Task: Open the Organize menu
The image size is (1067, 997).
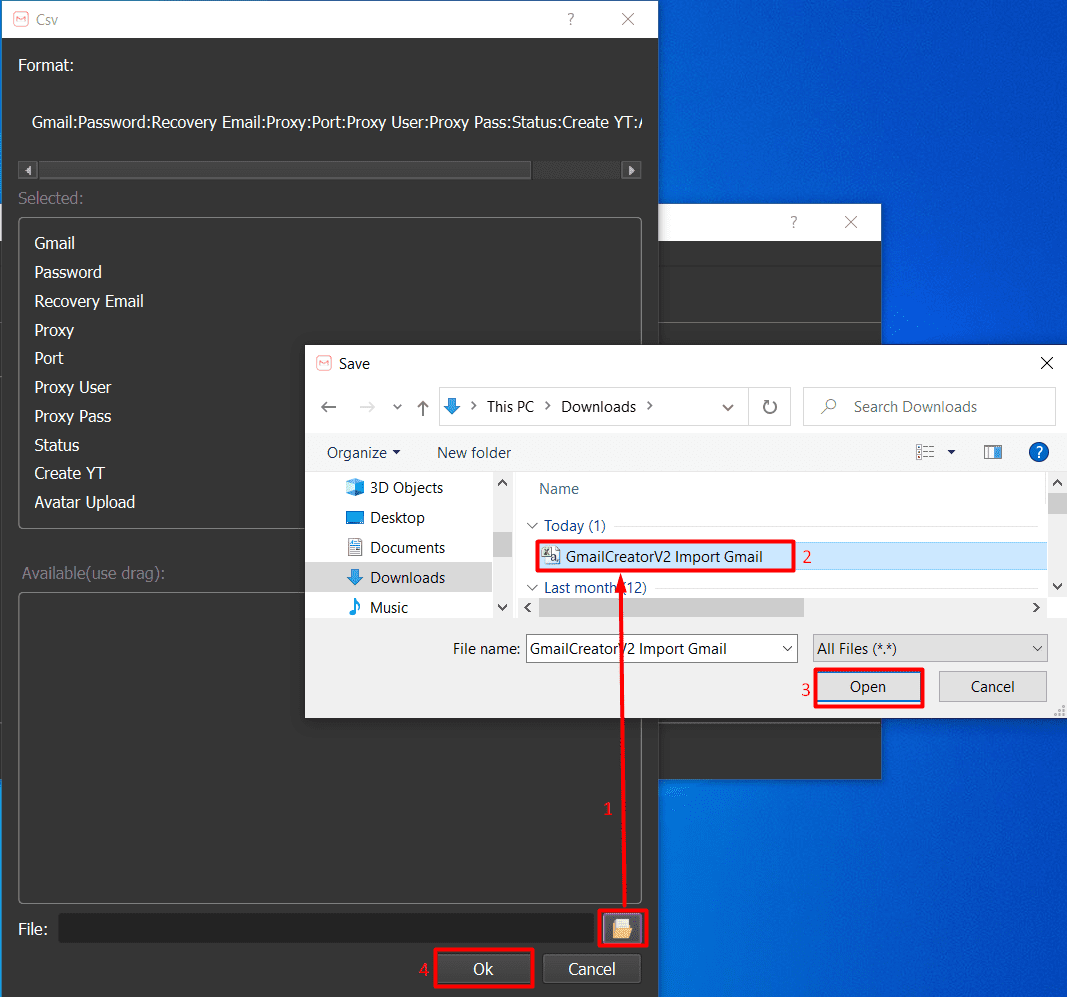Action: 363,453
